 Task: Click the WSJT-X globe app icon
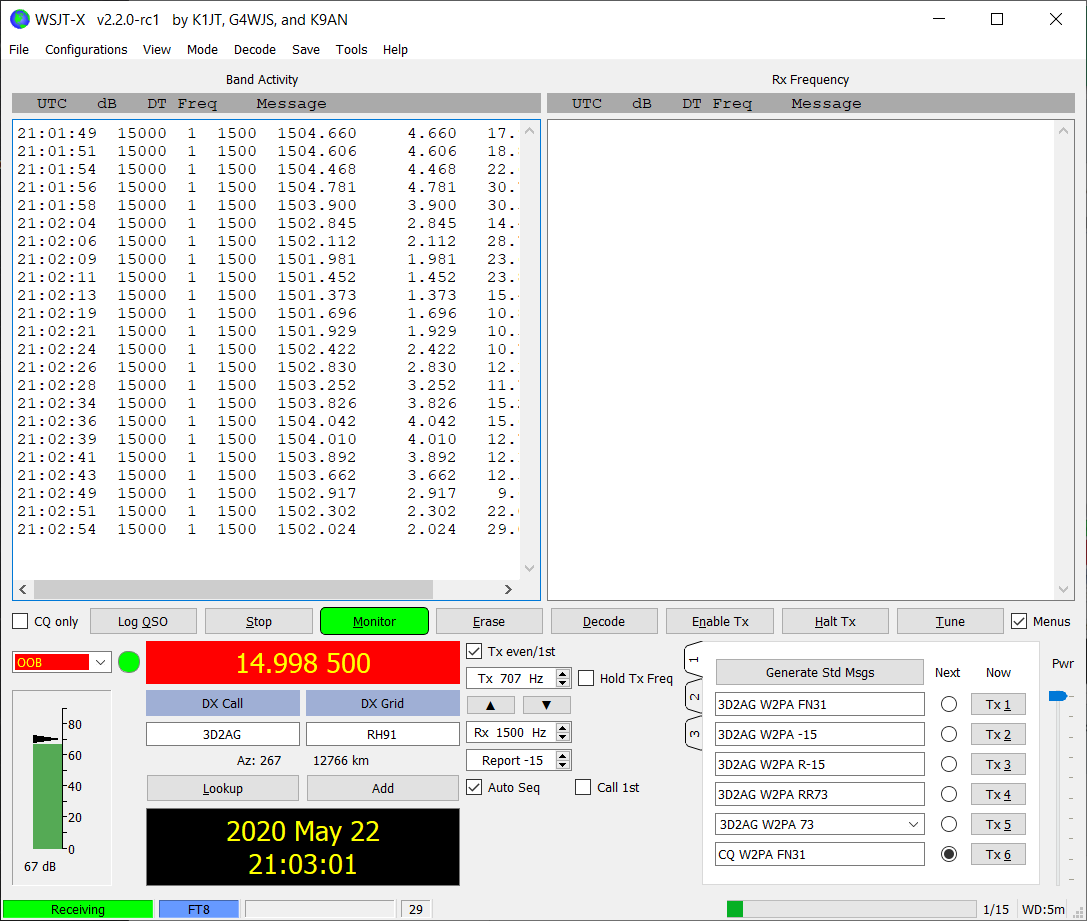(19, 19)
